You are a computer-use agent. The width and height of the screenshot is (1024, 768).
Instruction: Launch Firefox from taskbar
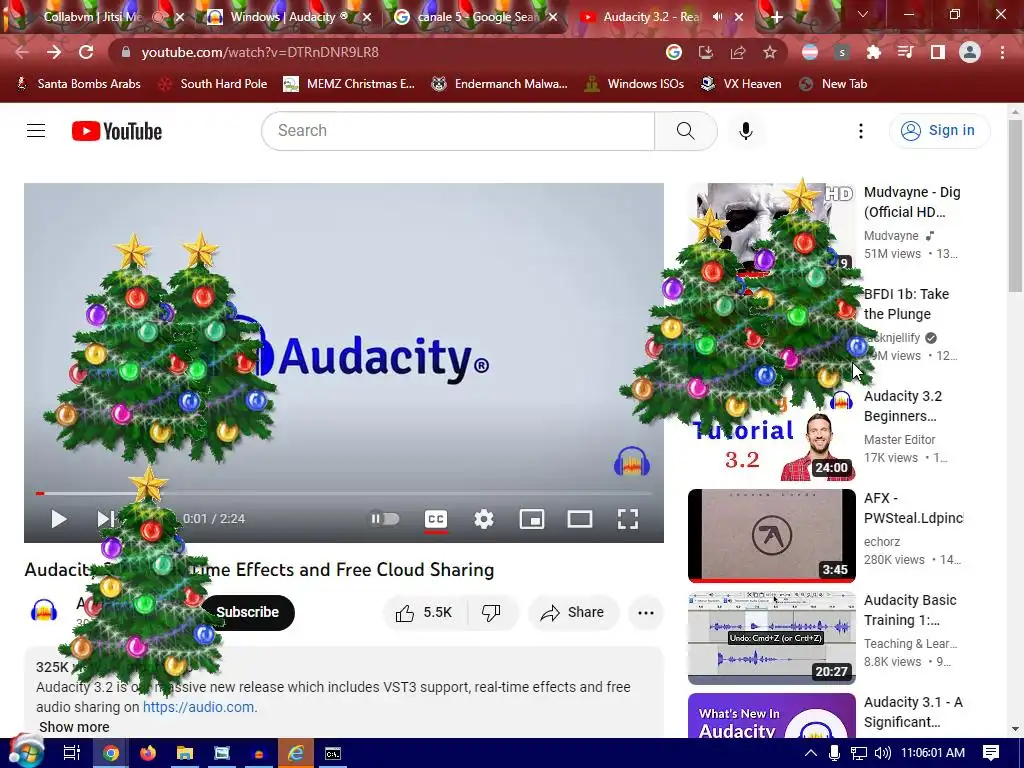(x=148, y=753)
